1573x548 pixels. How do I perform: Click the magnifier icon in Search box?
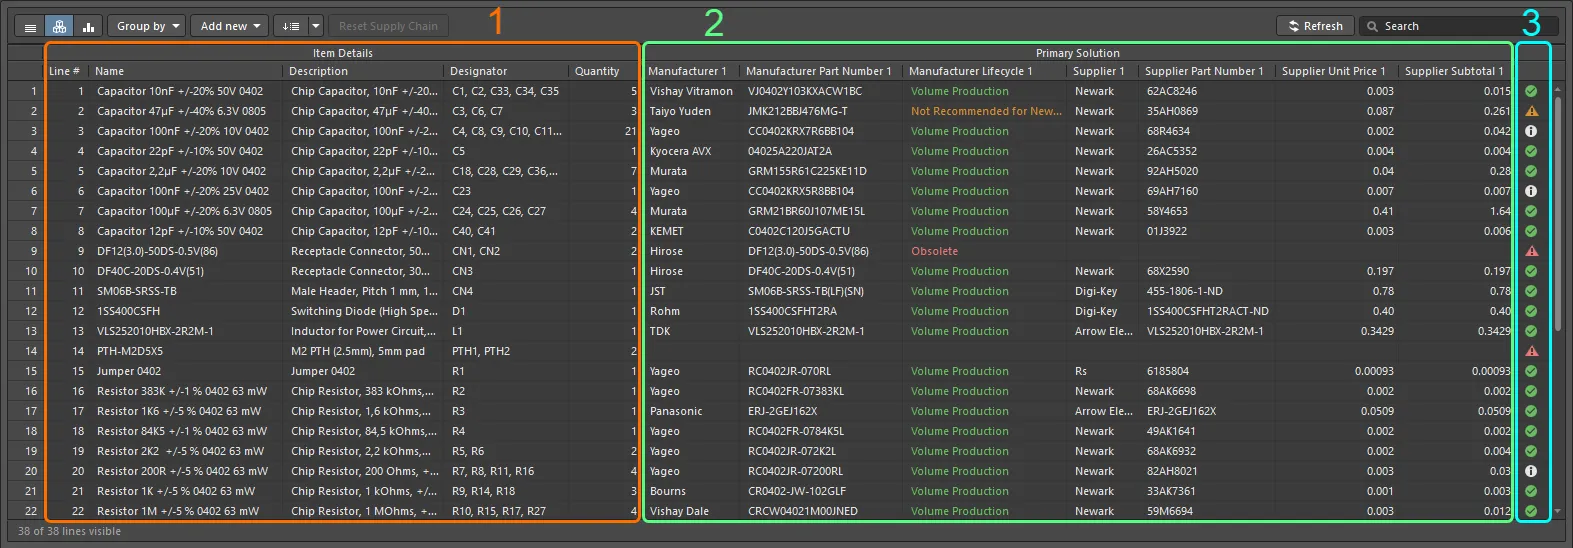pyautogui.click(x=1372, y=27)
